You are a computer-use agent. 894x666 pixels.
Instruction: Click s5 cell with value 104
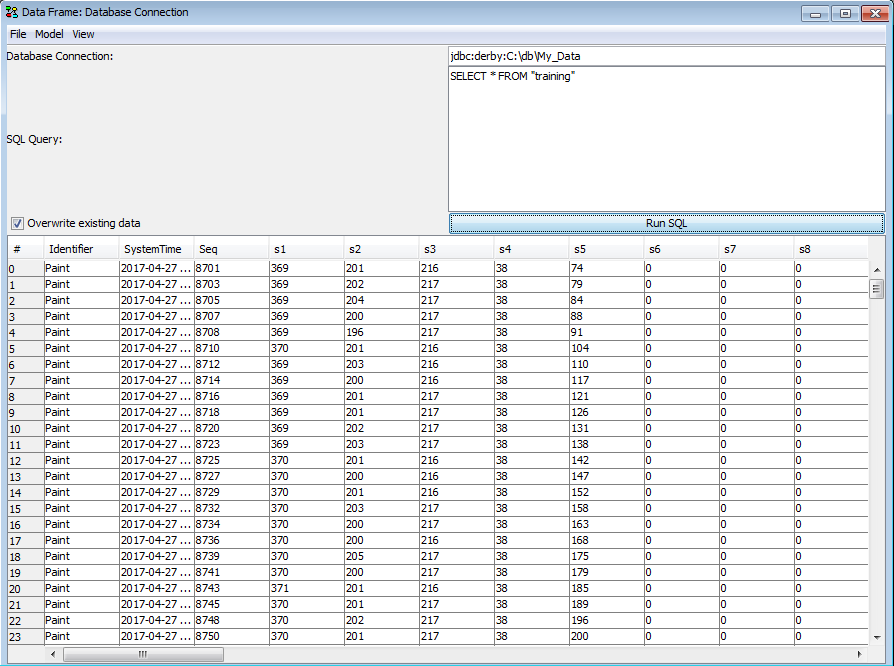click(607, 348)
